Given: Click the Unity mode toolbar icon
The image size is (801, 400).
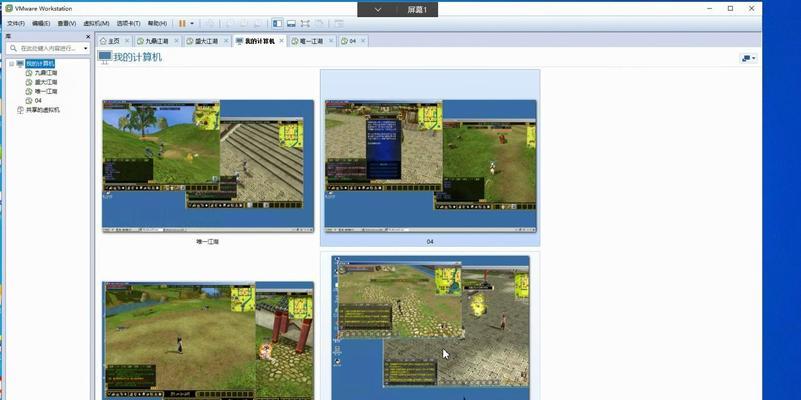Looking at the screenshot, I should point(319,23).
